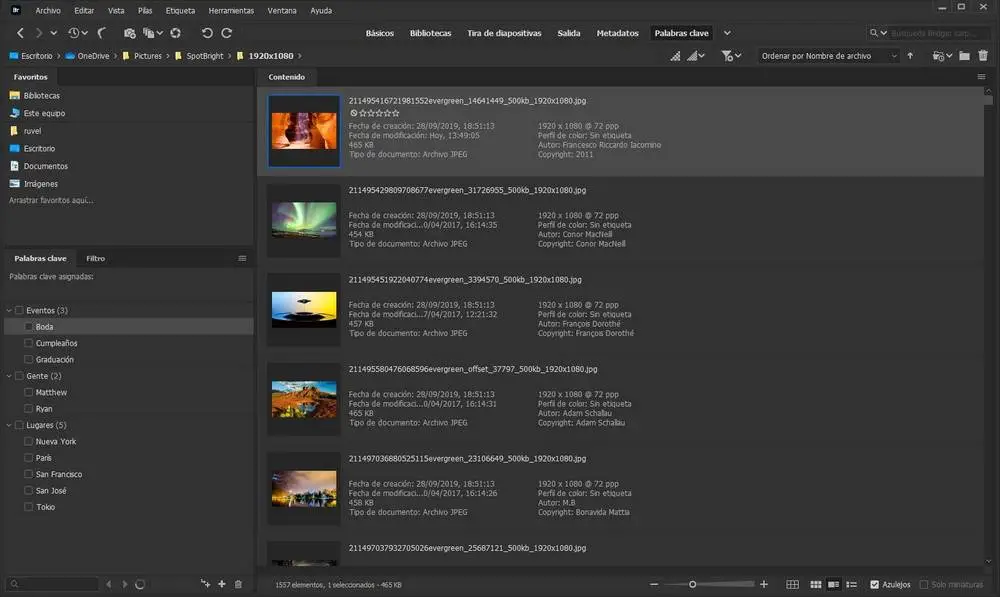Viewport: 1000px width, 597px height.
Task: Toggle ascending sort order arrow
Action: click(x=910, y=56)
